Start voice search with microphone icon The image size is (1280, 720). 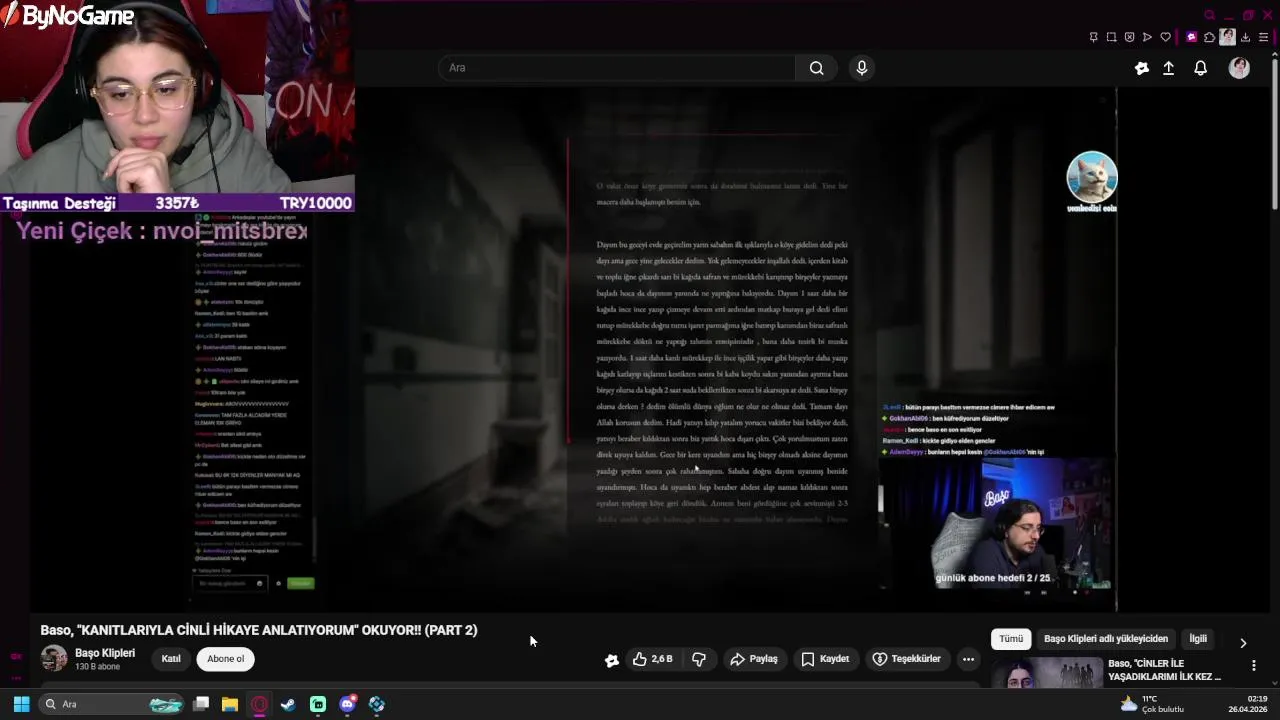coord(862,68)
